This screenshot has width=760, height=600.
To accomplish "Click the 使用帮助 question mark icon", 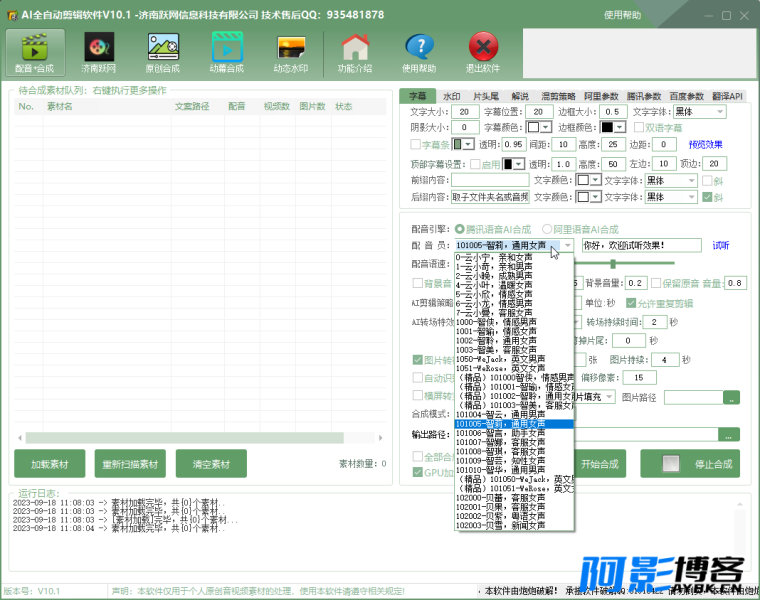I will point(419,52).
